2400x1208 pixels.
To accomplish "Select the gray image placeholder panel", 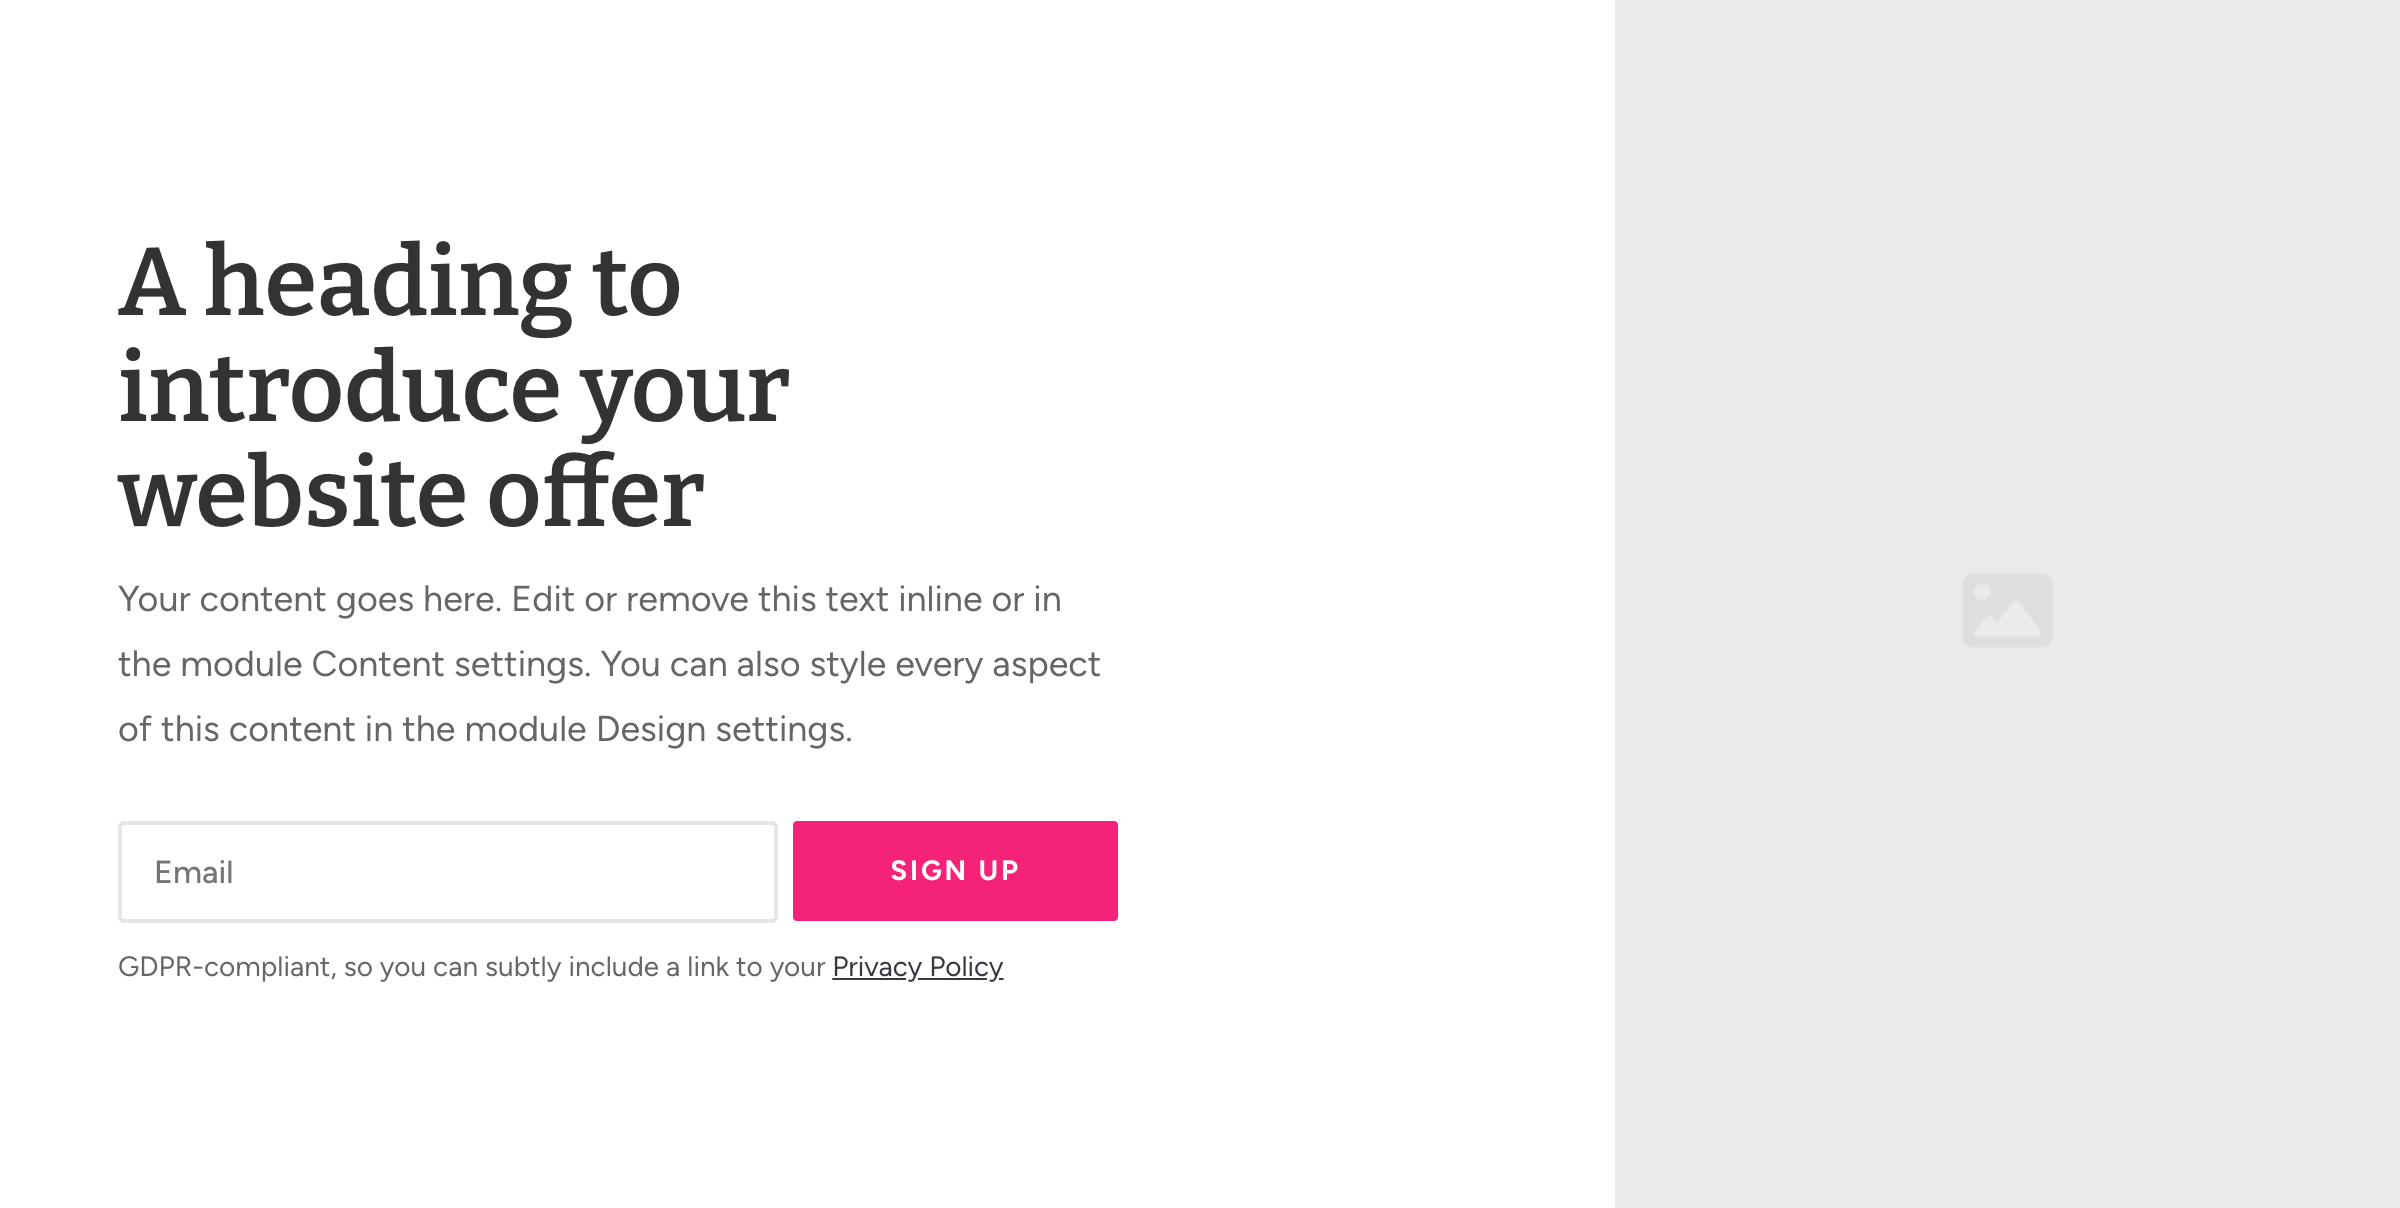I will [x=2007, y=604].
